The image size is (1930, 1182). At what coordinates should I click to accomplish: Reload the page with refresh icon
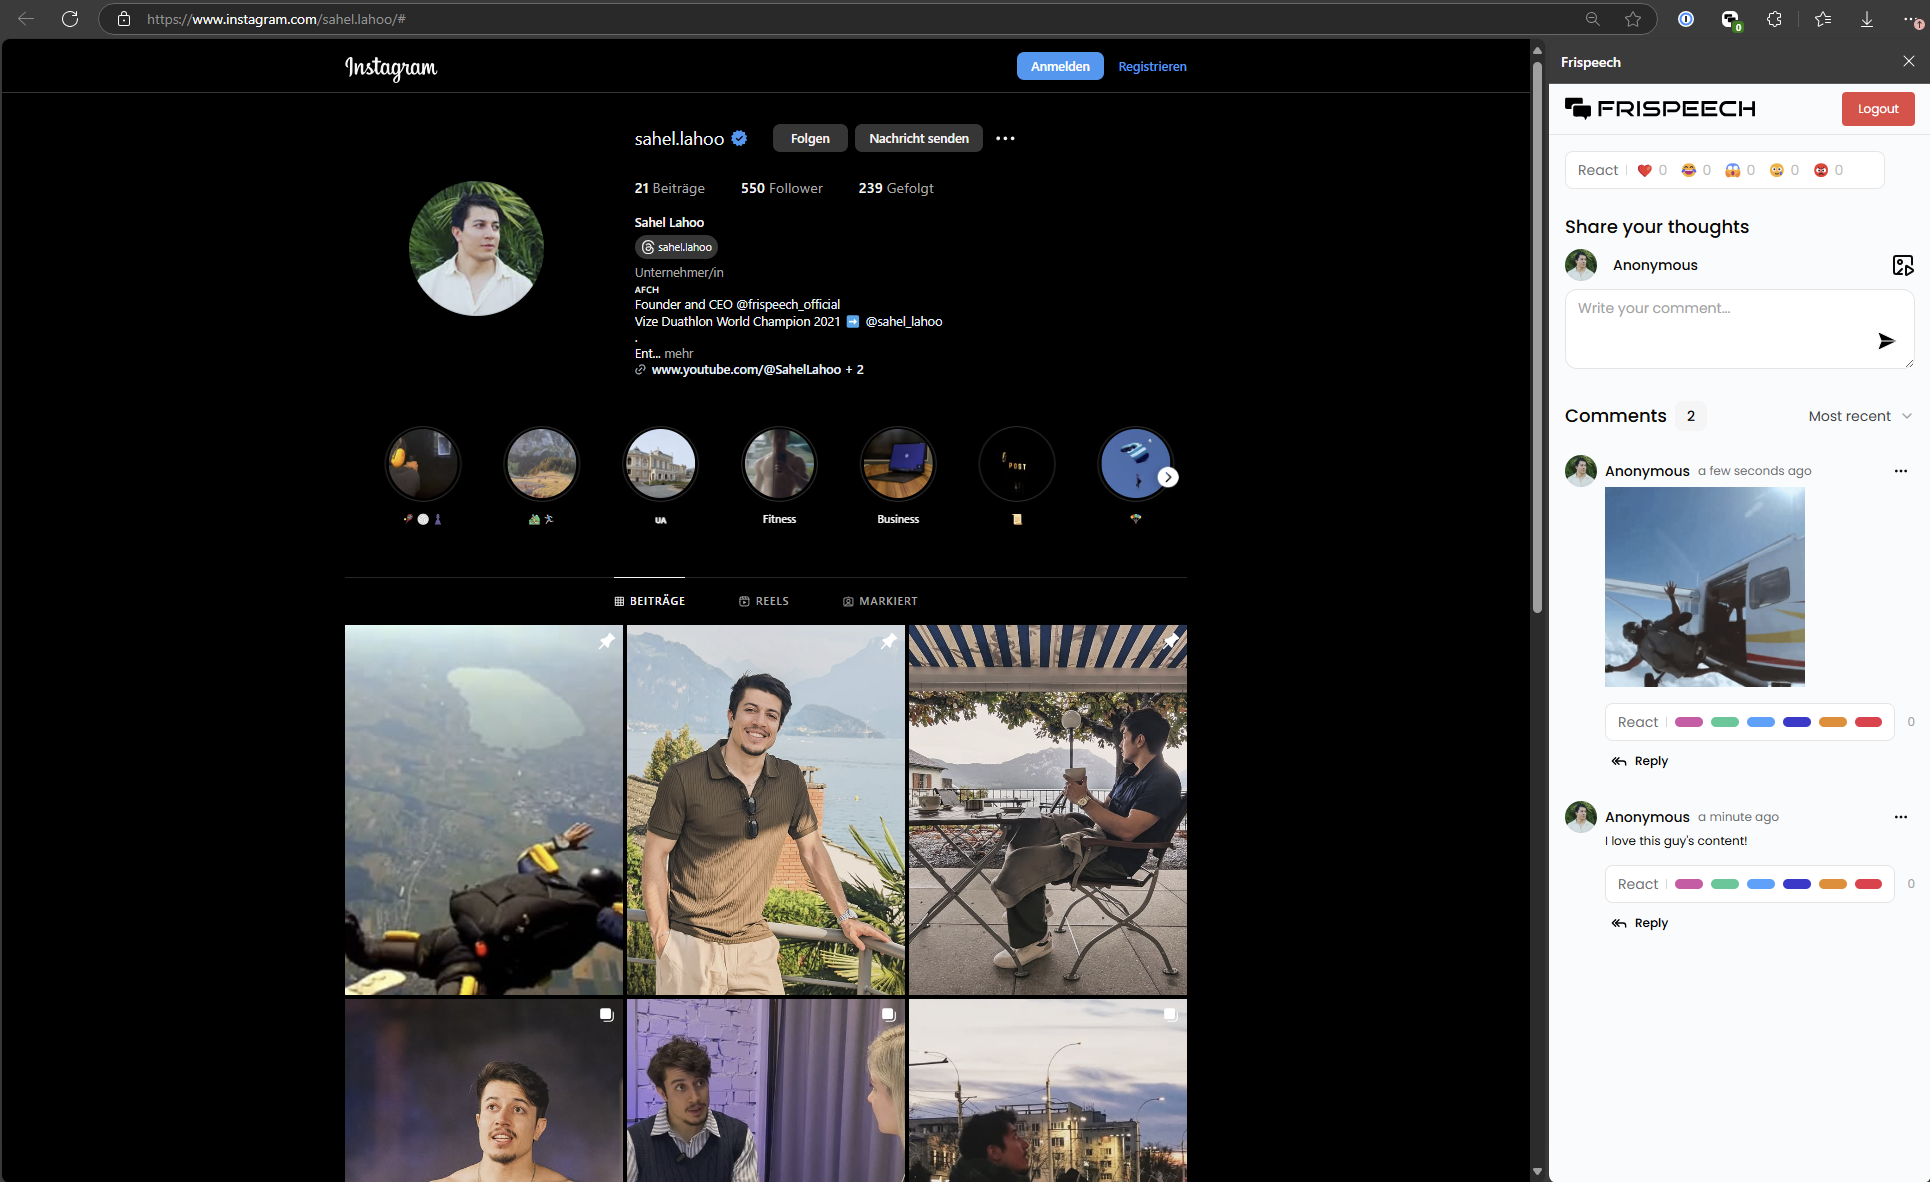[70, 19]
